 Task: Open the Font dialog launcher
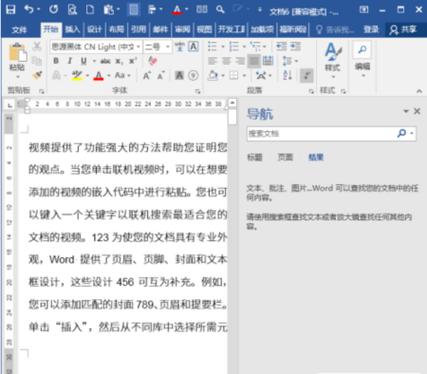click(198, 91)
